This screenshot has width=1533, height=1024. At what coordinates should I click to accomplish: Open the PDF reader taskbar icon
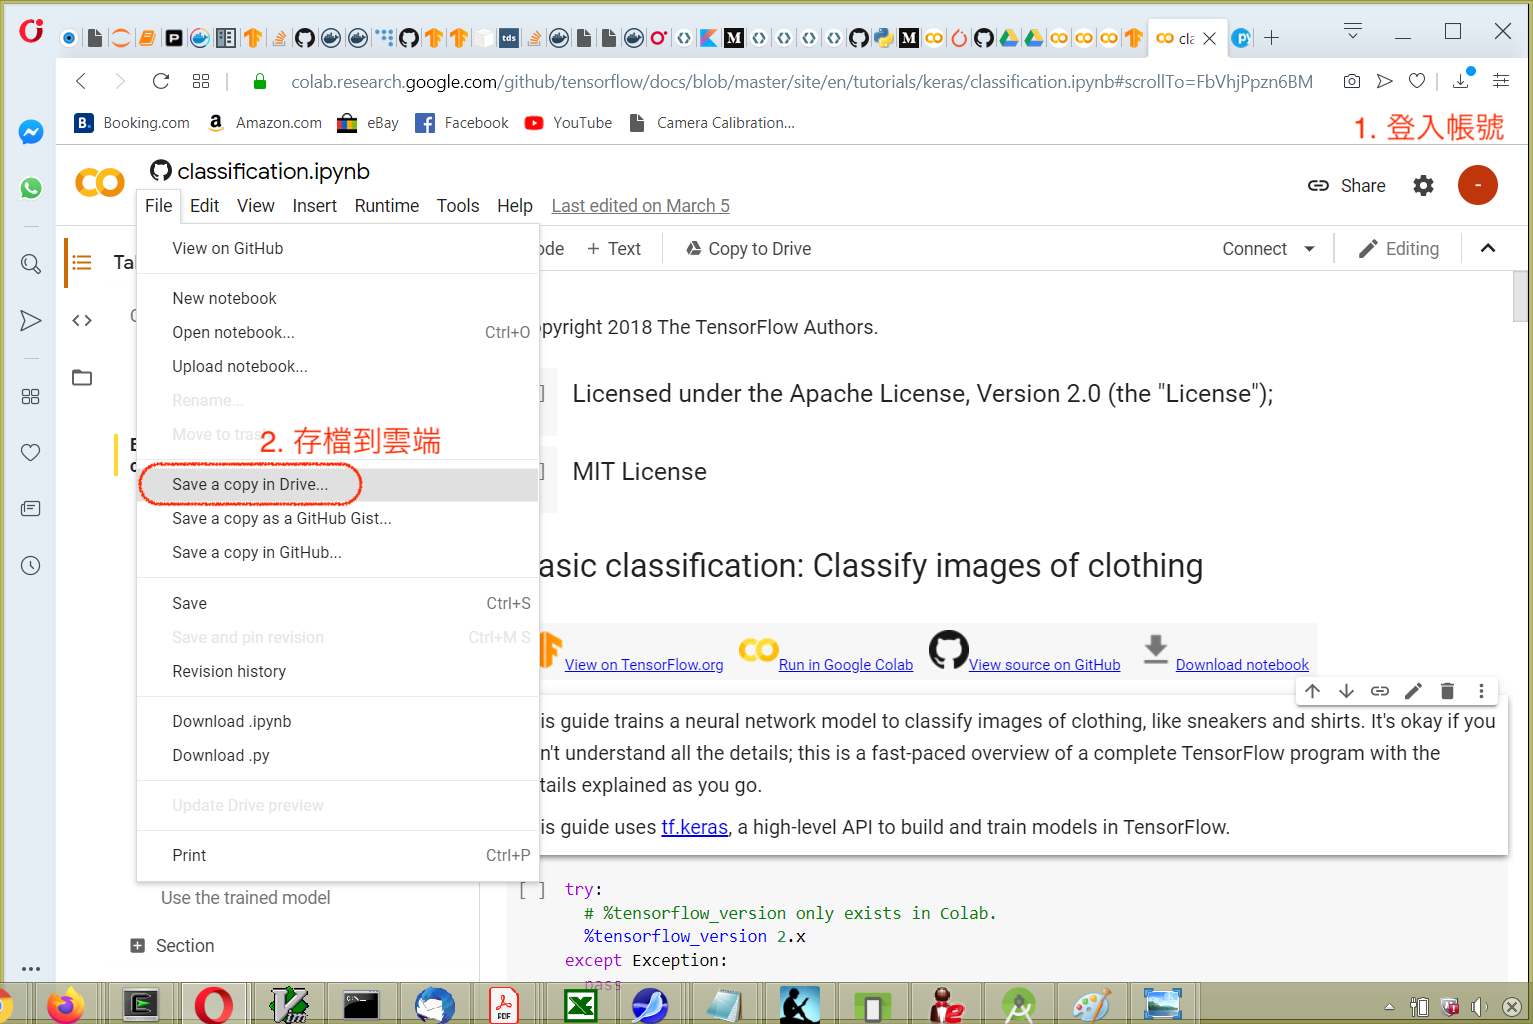(504, 1005)
